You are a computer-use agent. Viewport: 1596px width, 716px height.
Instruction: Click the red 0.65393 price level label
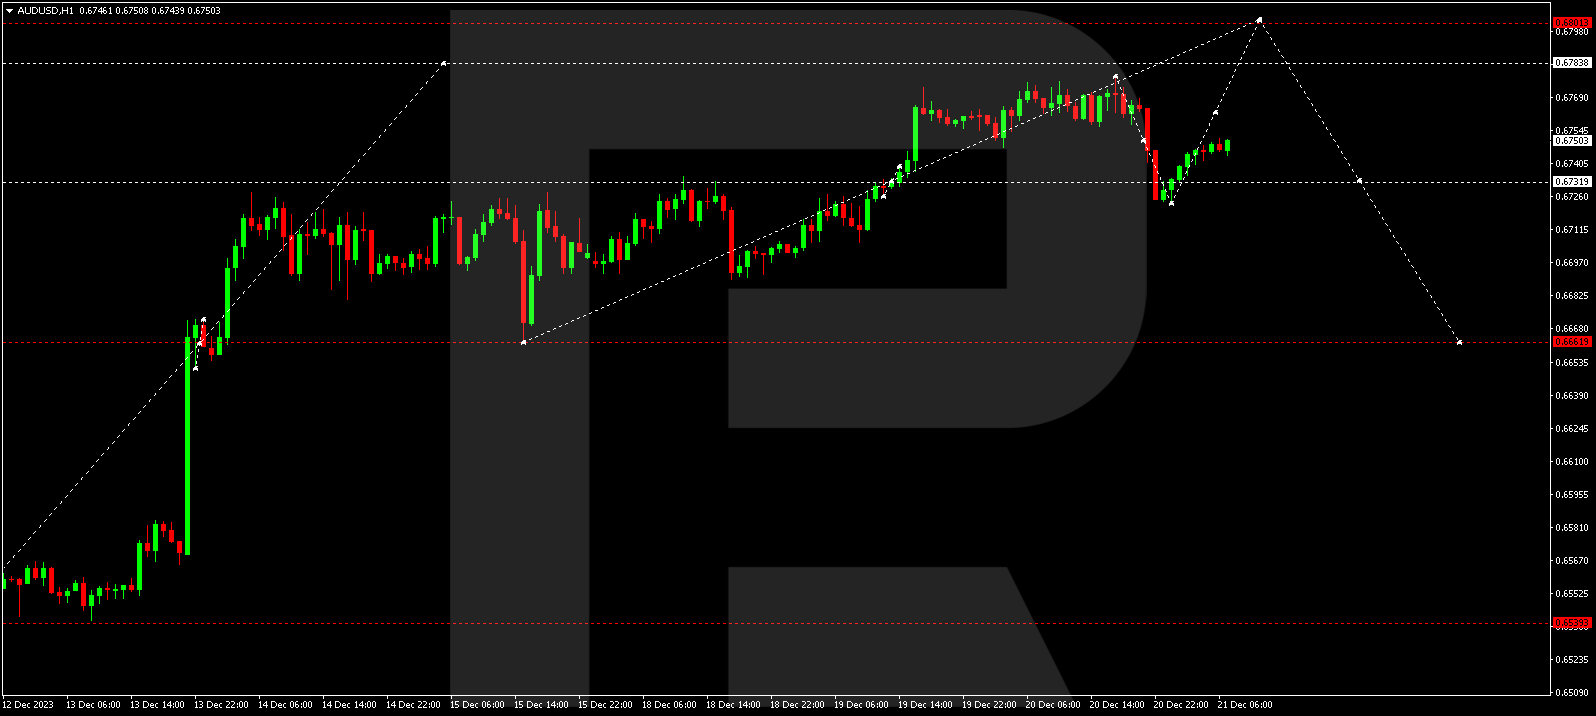(x=1572, y=623)
